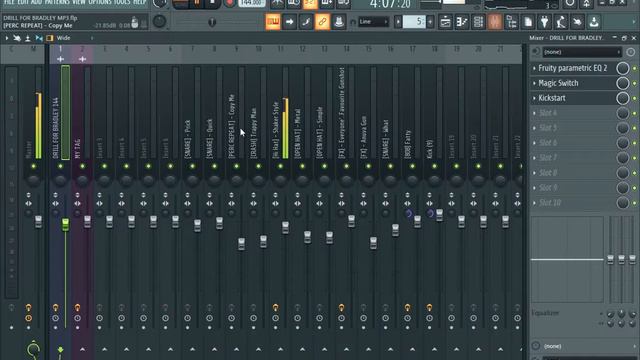640x360 pixels.
Task: Invert polarity icon on CRASH Trappy Man track
Action: (x=253, y=195)
